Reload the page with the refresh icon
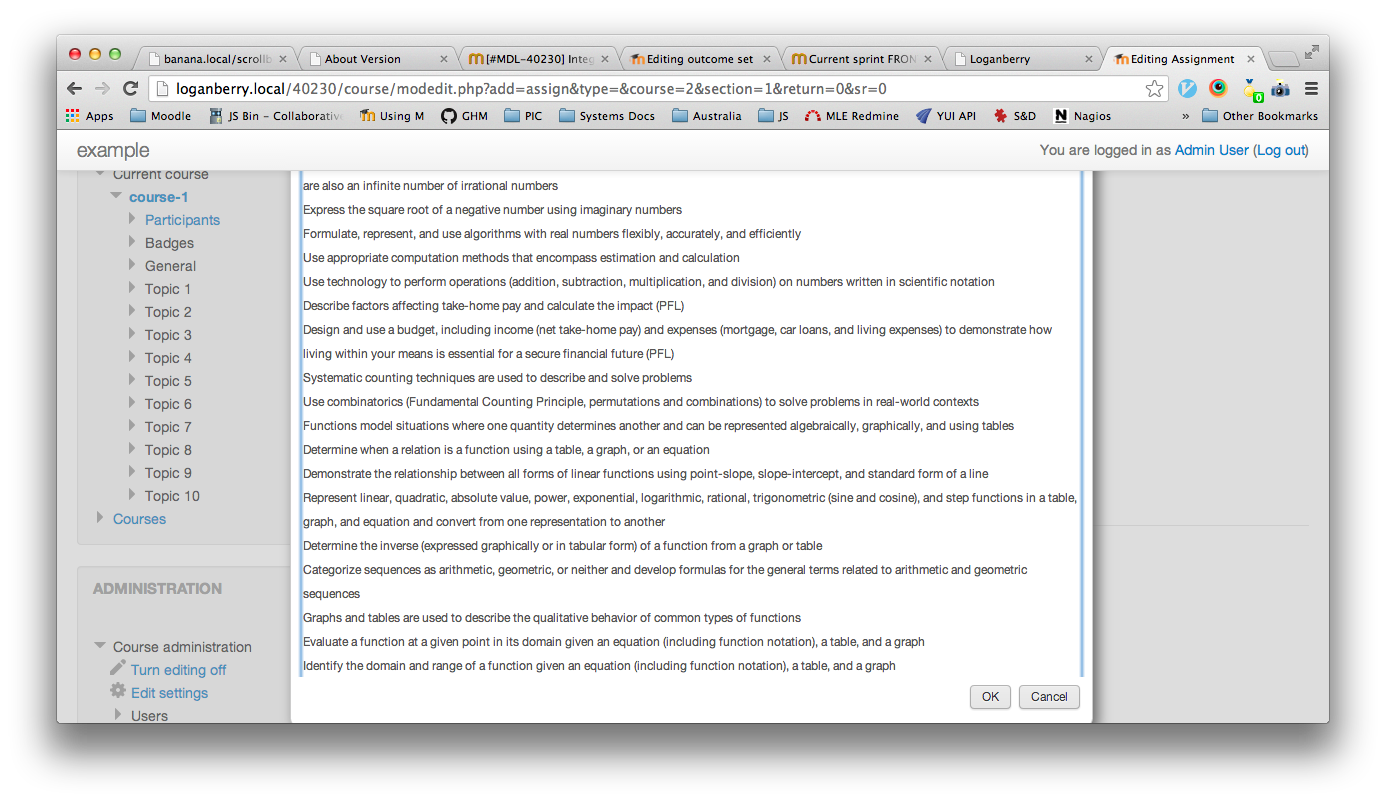This screenshot has width=1386, height=802. [130, 88]
